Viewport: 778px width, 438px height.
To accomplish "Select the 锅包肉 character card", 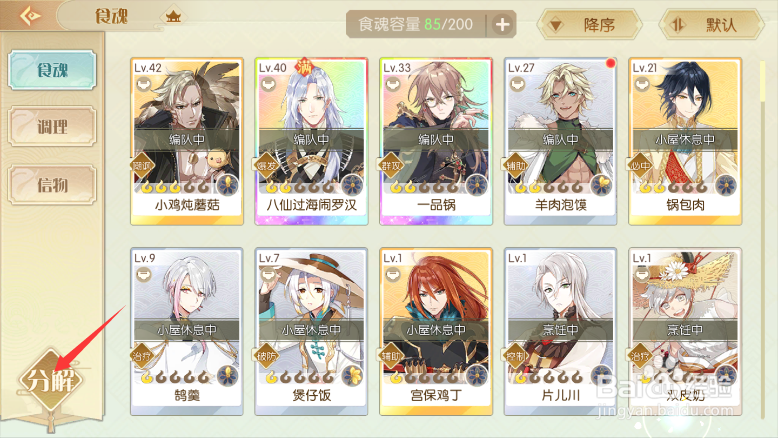I will [x=685, y=141].
